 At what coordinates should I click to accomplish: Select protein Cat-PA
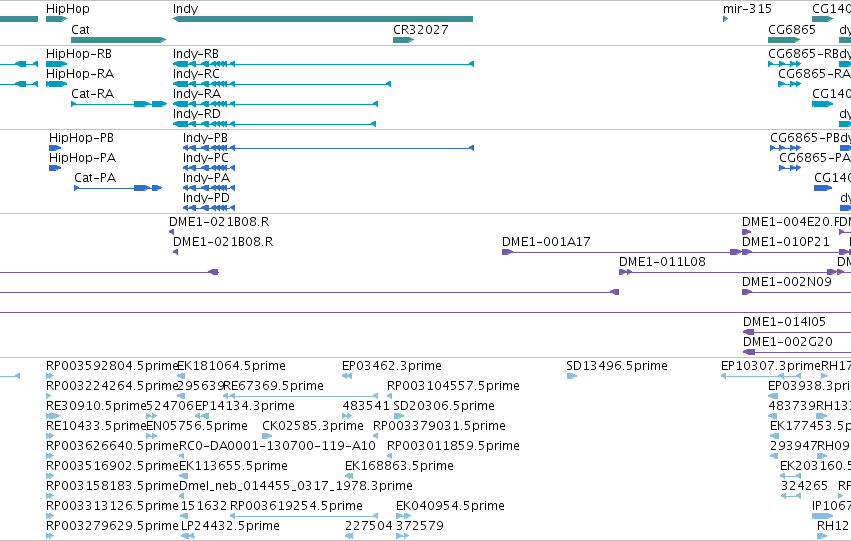click(95, 178)
